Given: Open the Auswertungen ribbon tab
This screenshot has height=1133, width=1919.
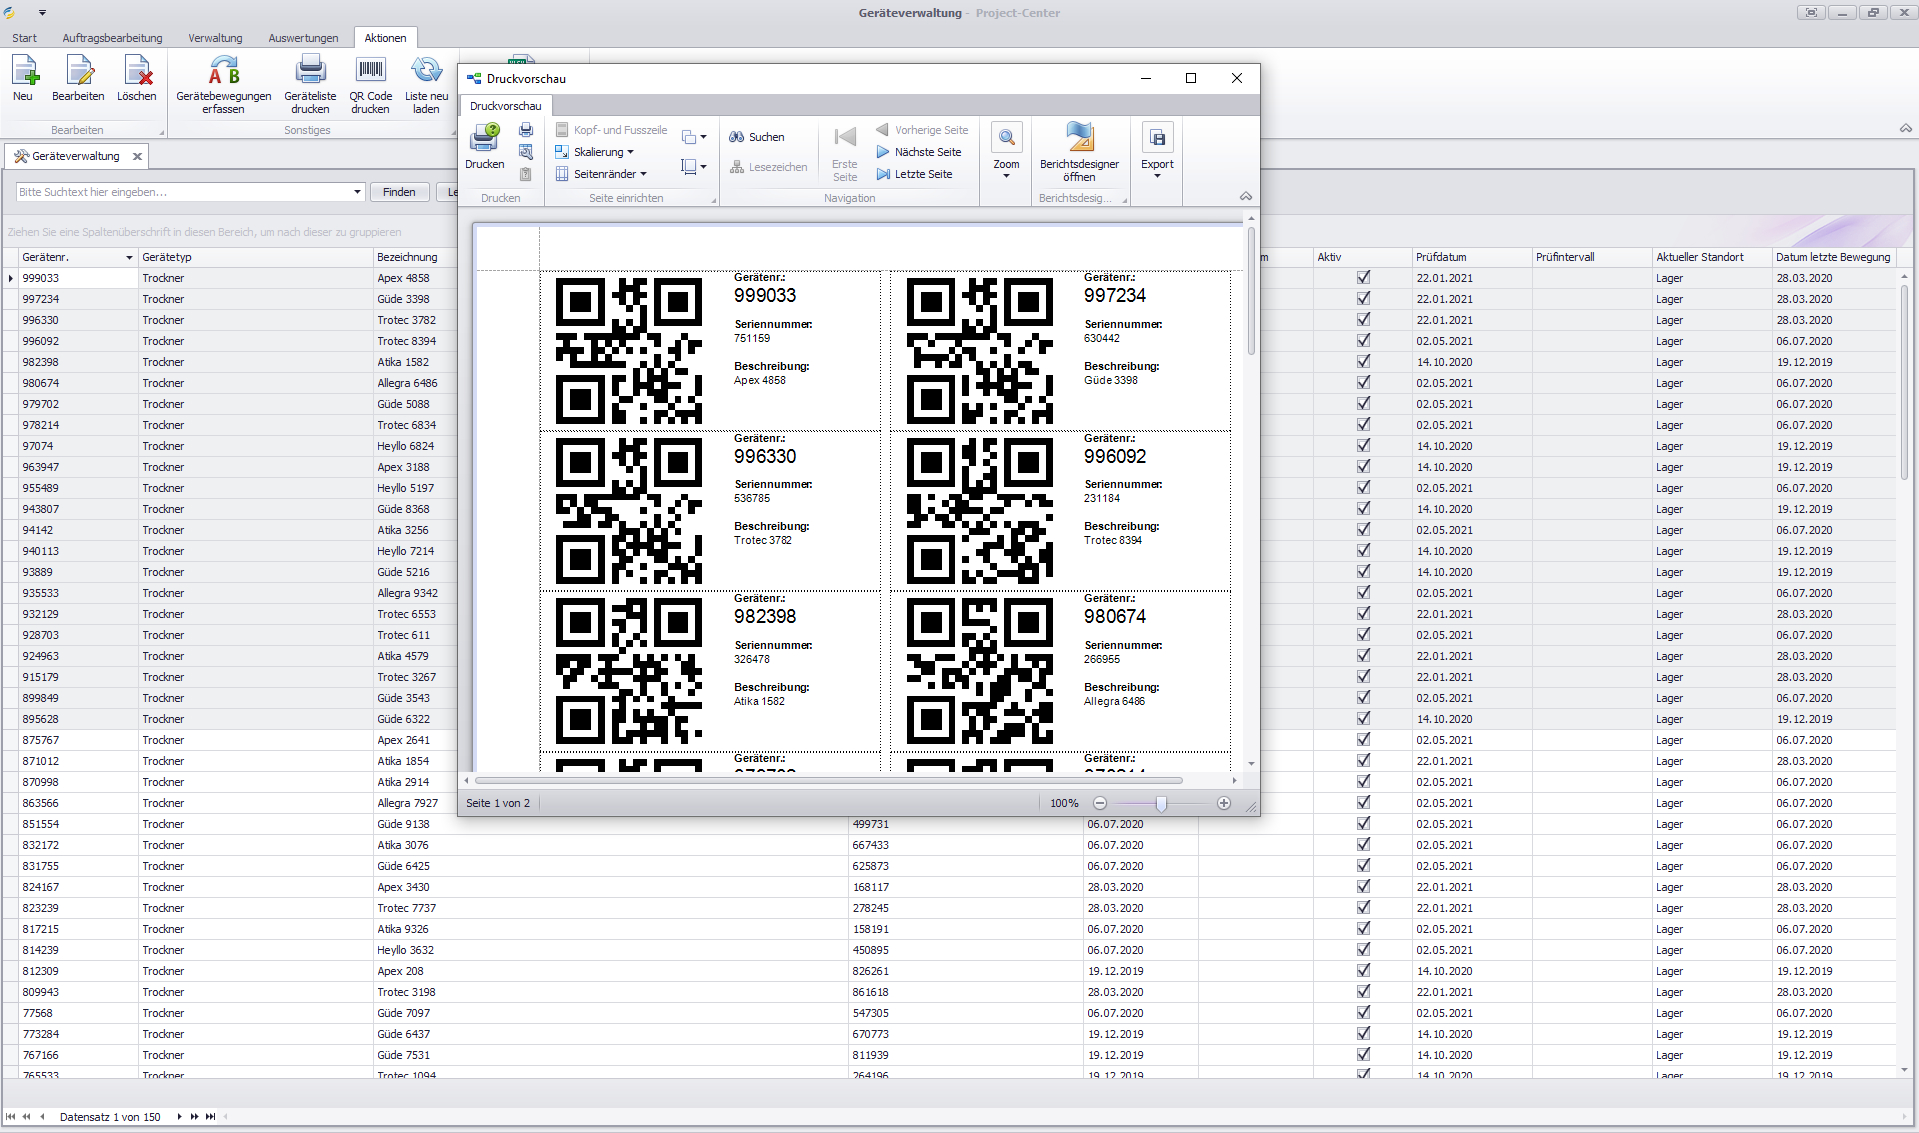Looking at the screenshot, I should [x=303, y=38].
